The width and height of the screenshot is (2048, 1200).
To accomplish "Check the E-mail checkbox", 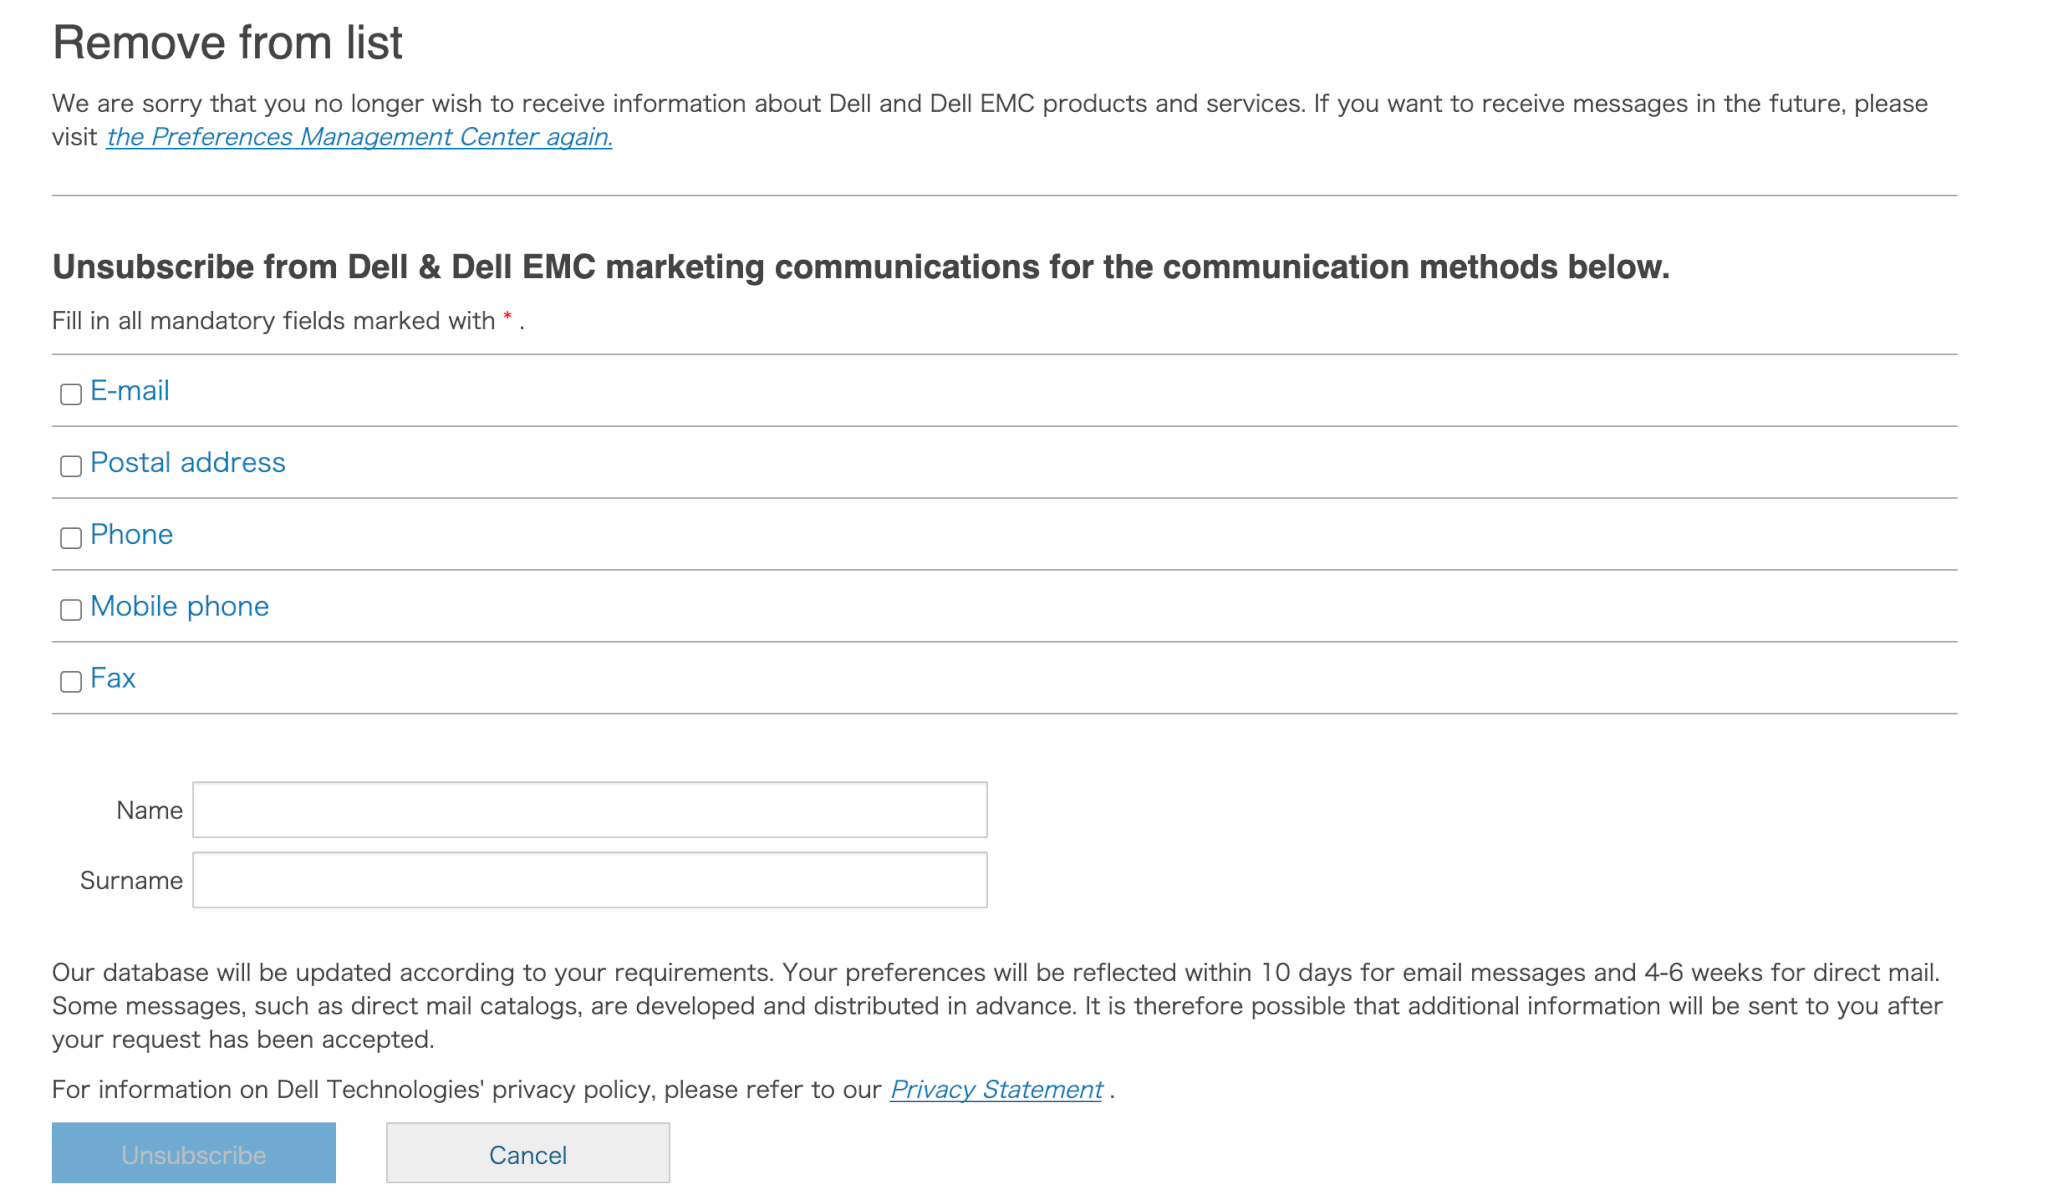I will pos(71,394).
